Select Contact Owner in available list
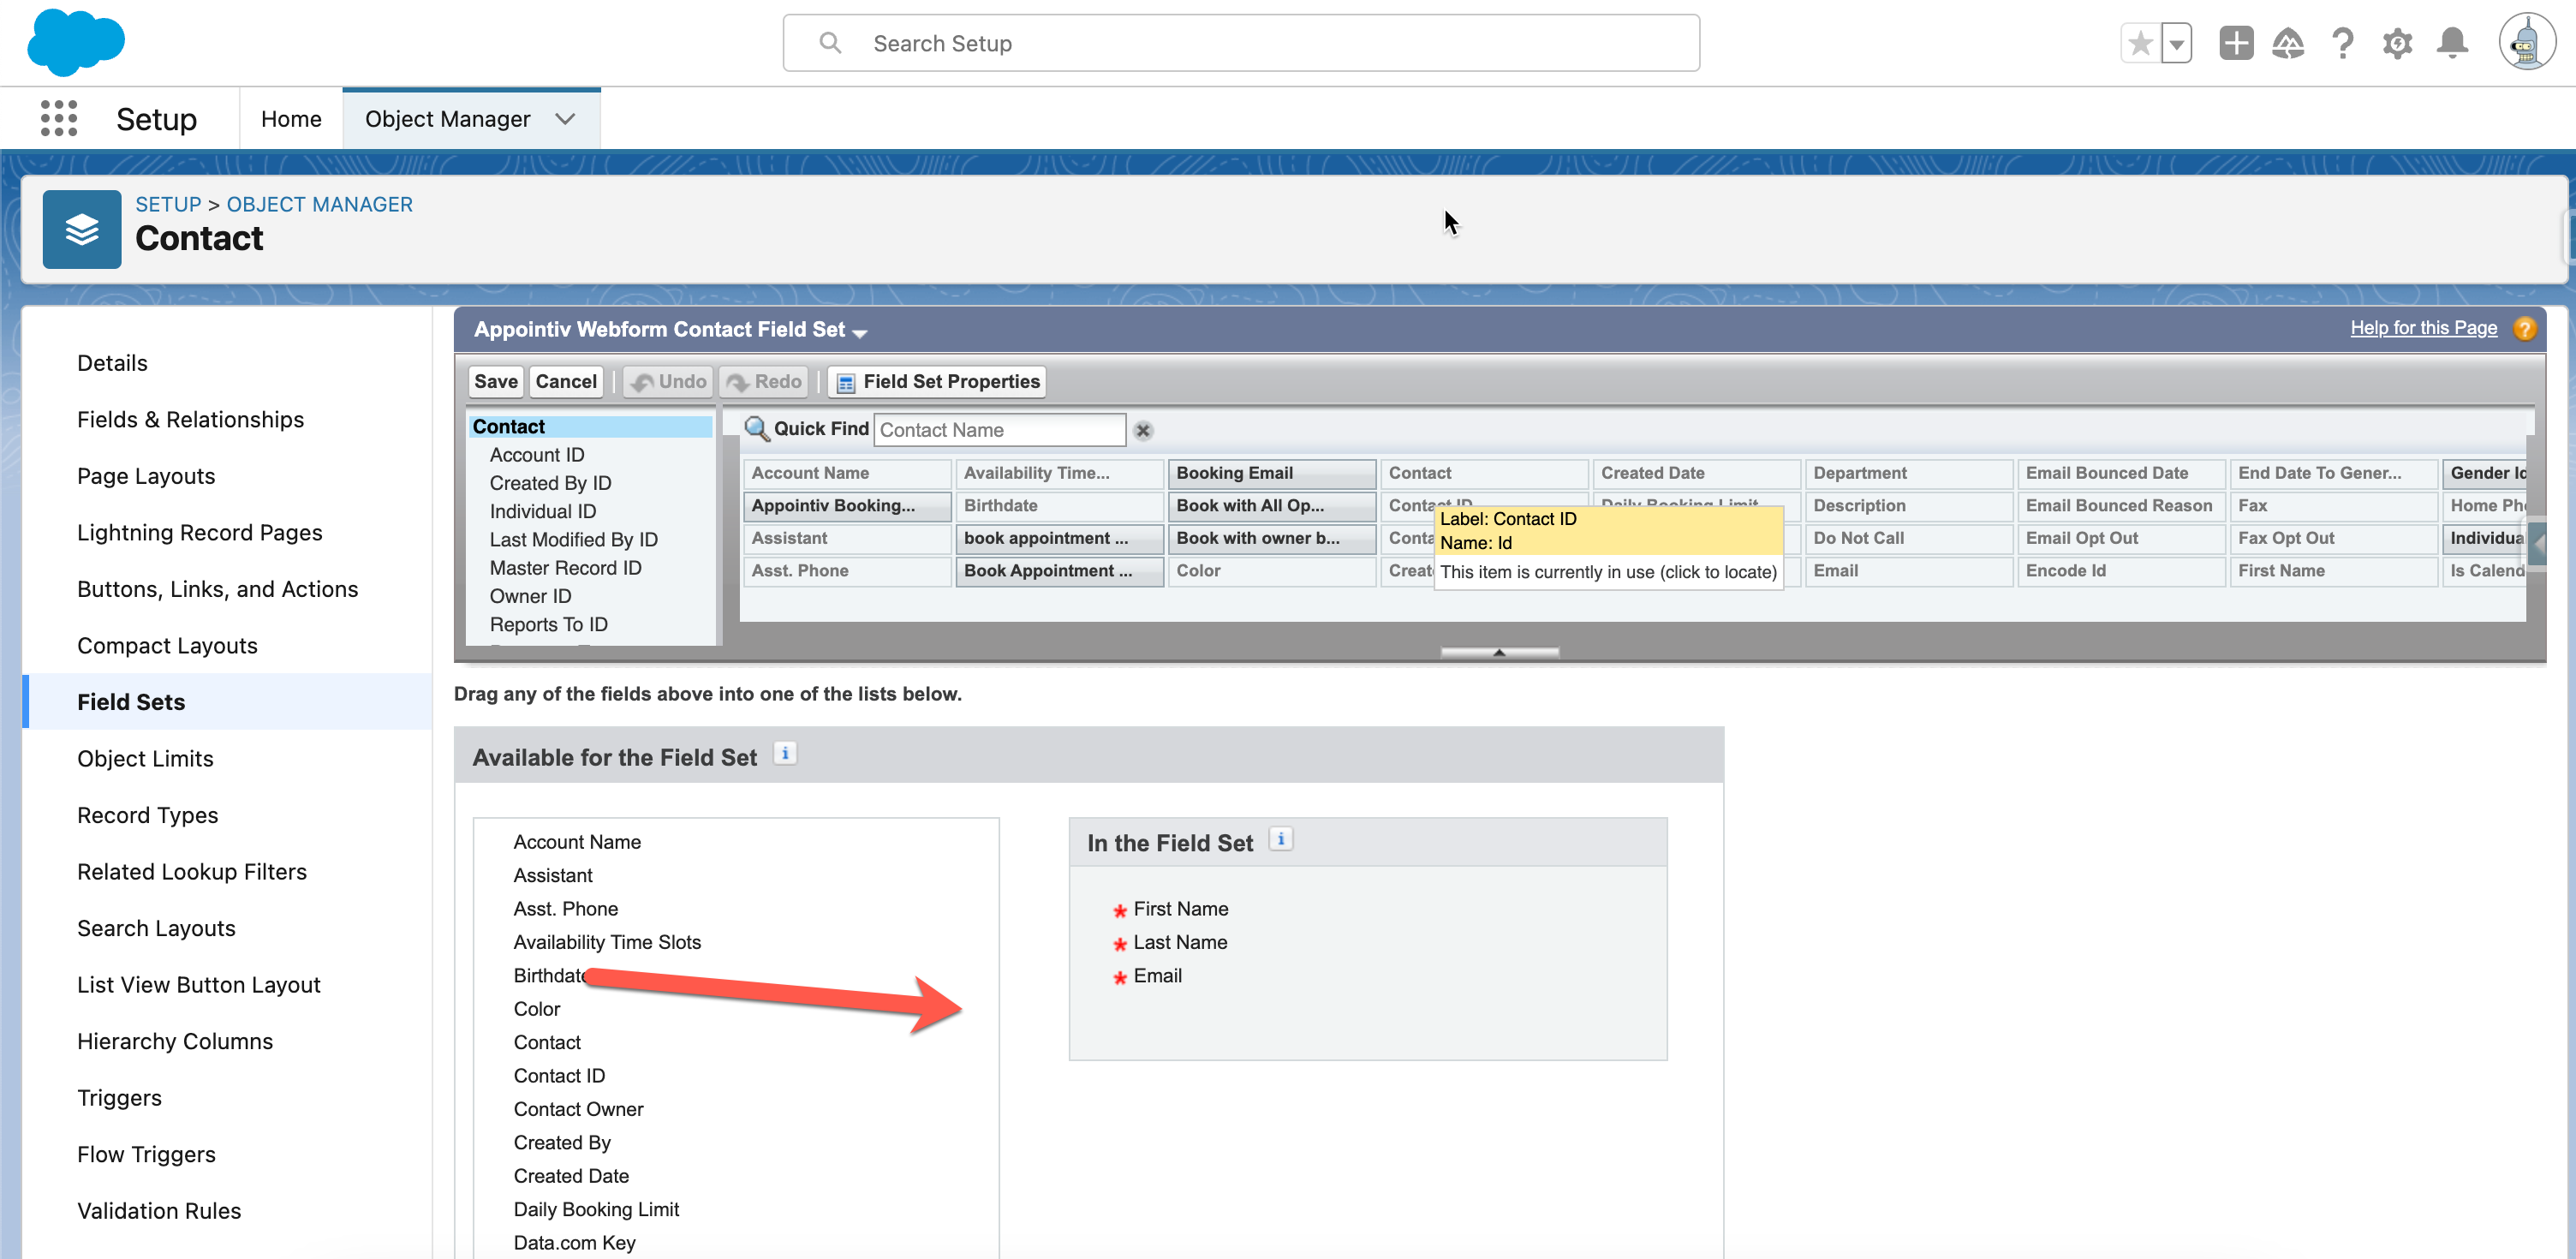2576x1259 pixels. pyautogui.click(x=578, y=1109)
